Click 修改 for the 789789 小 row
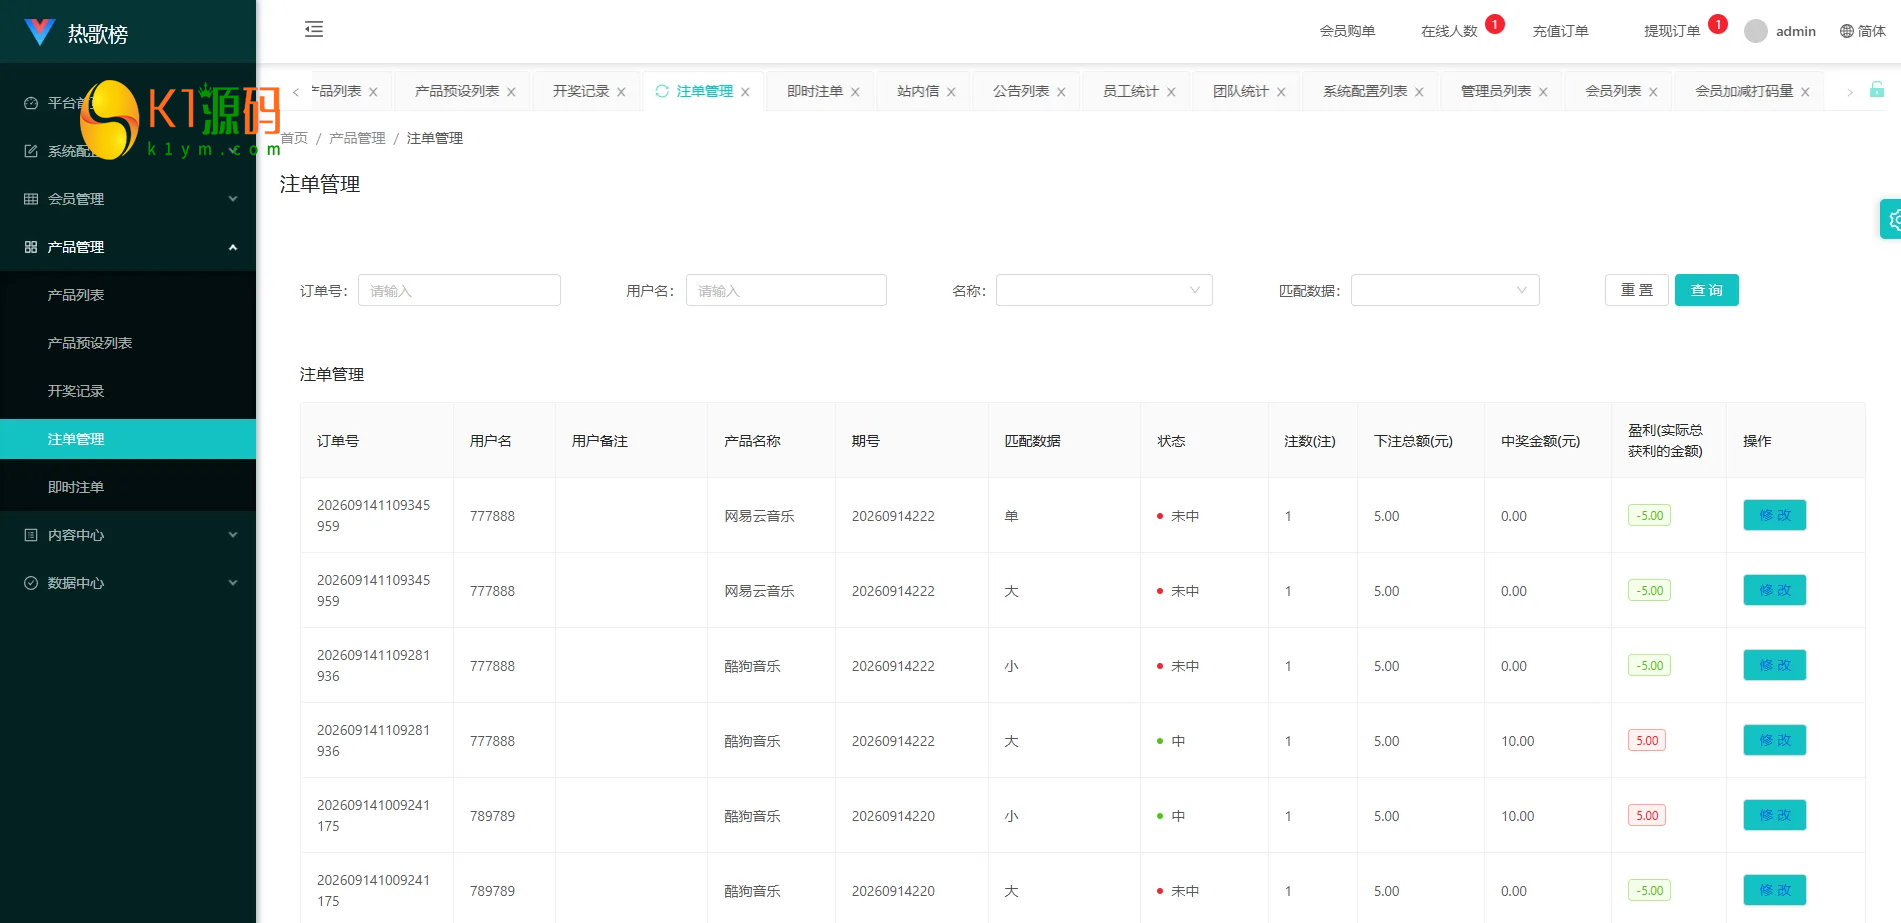This screenshot has height=923, width=1901. 1775,815
